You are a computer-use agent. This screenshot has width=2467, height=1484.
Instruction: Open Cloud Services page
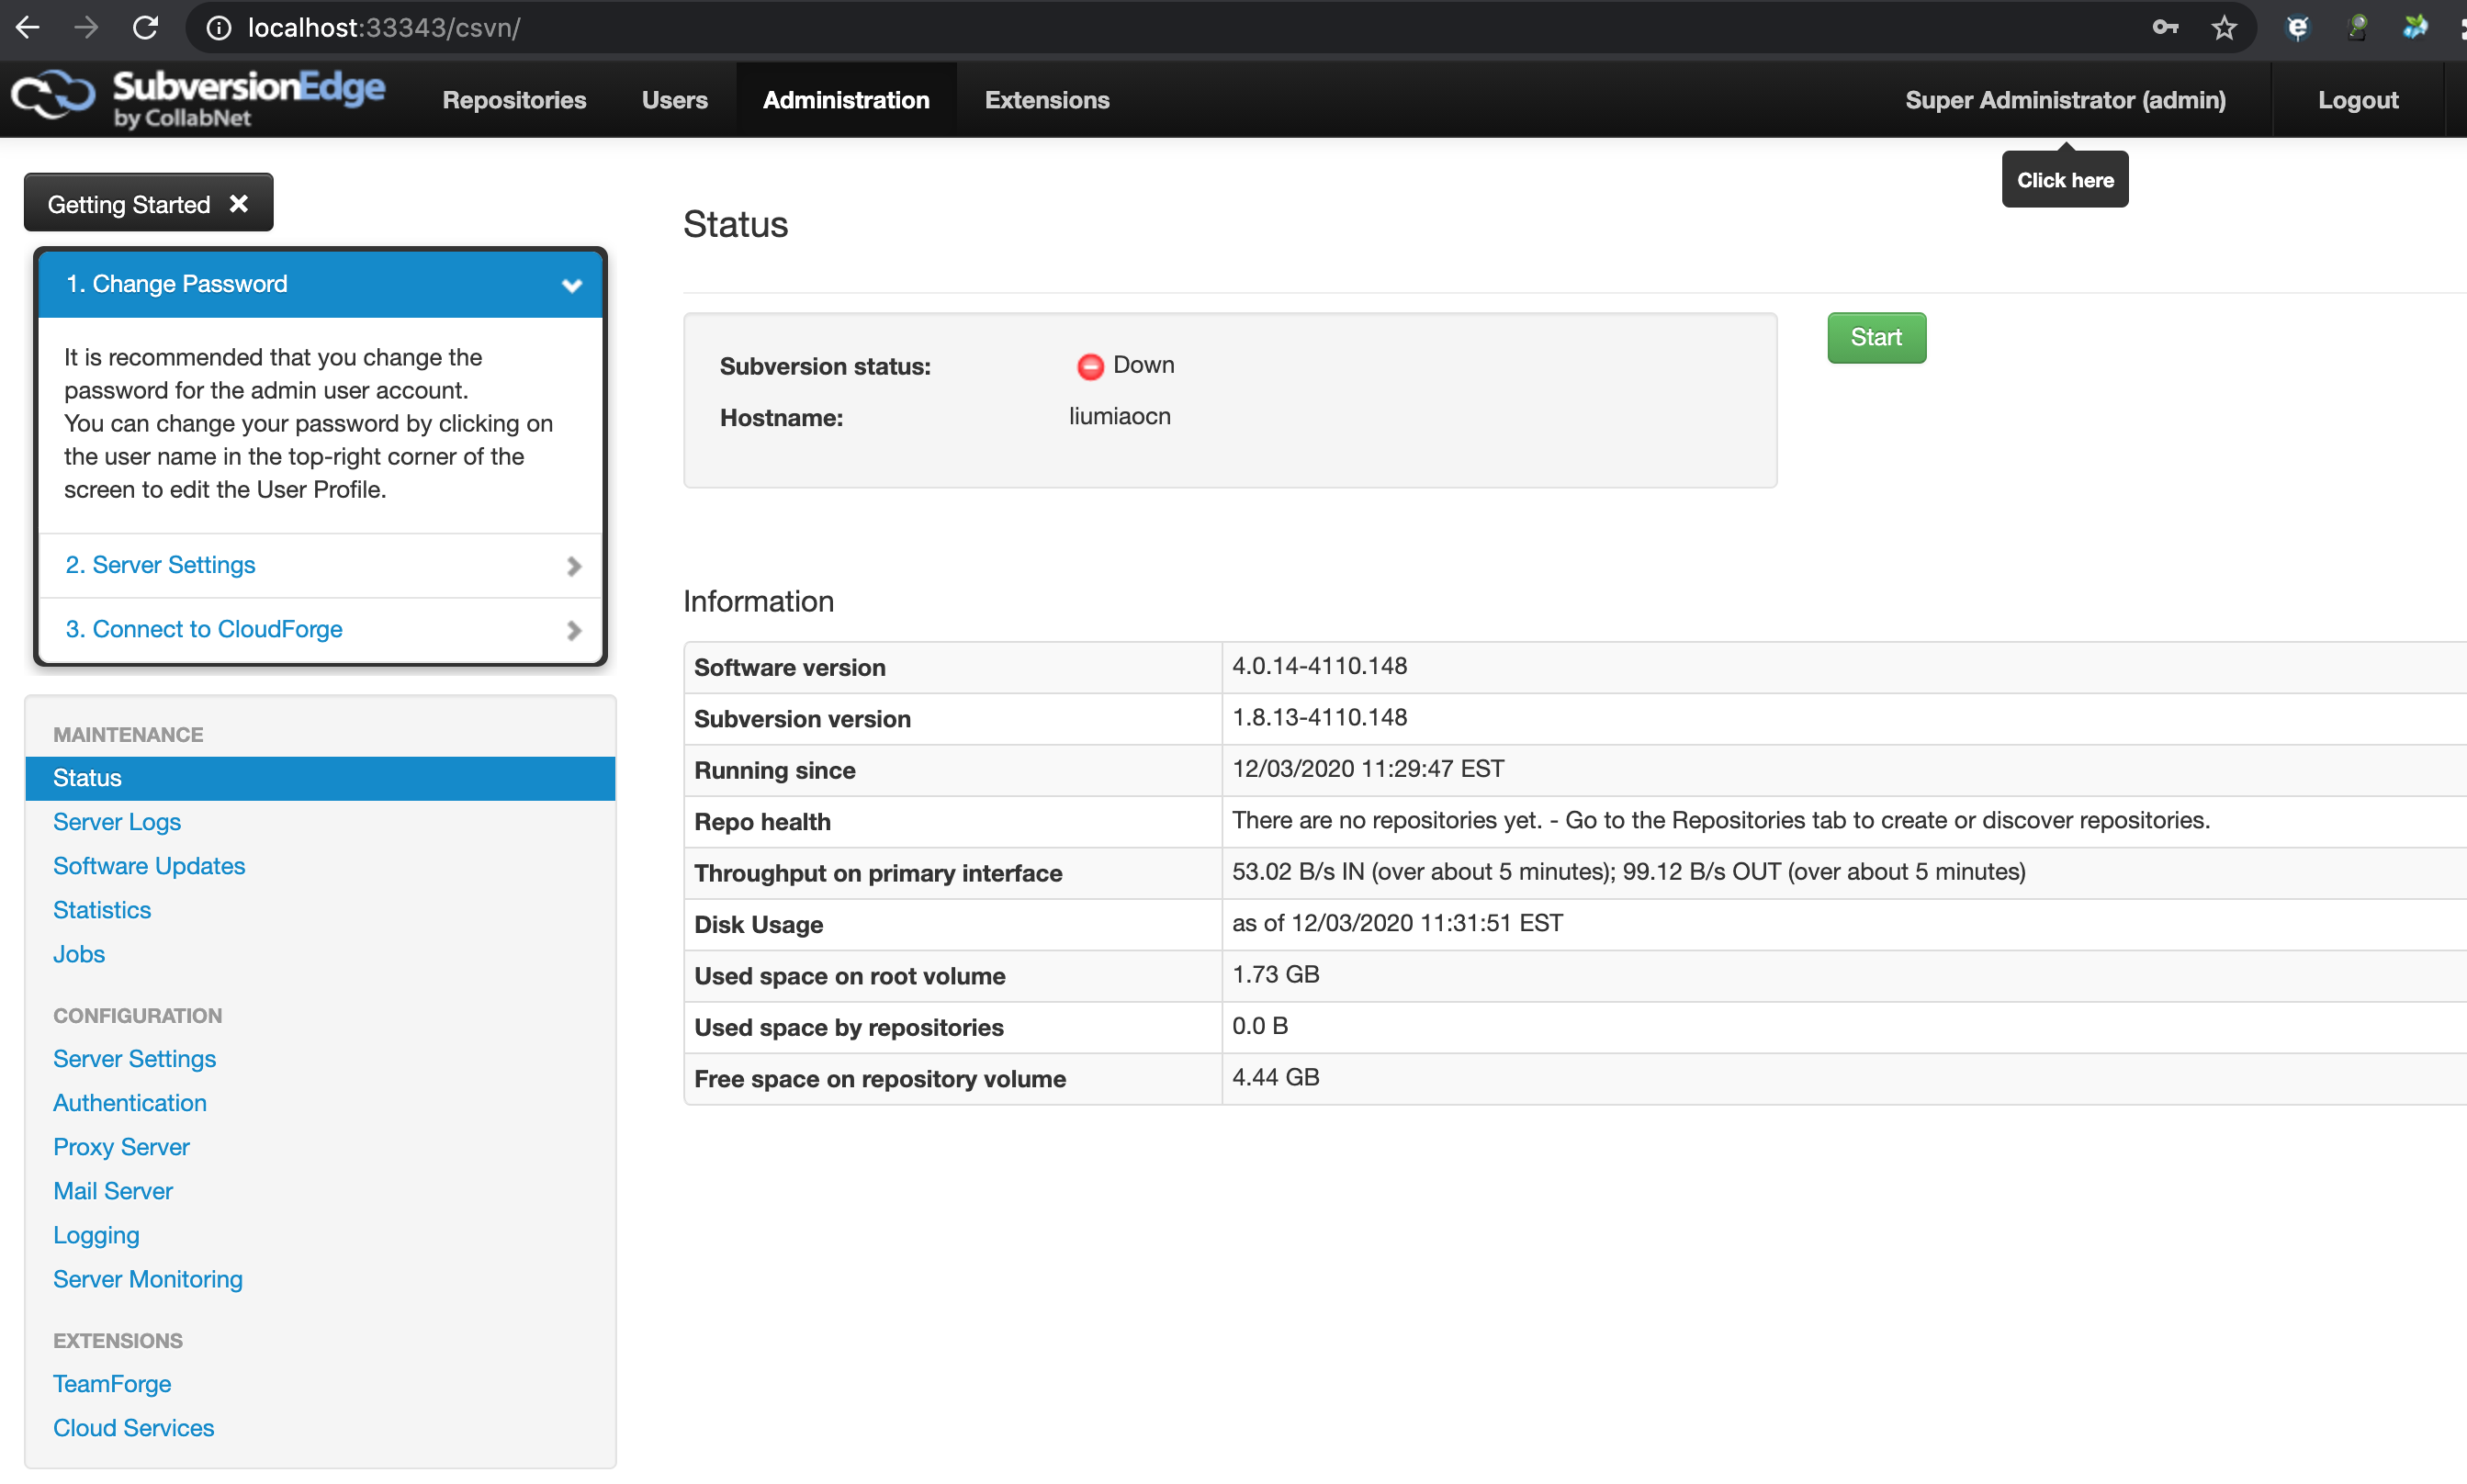pos(134,1428)
